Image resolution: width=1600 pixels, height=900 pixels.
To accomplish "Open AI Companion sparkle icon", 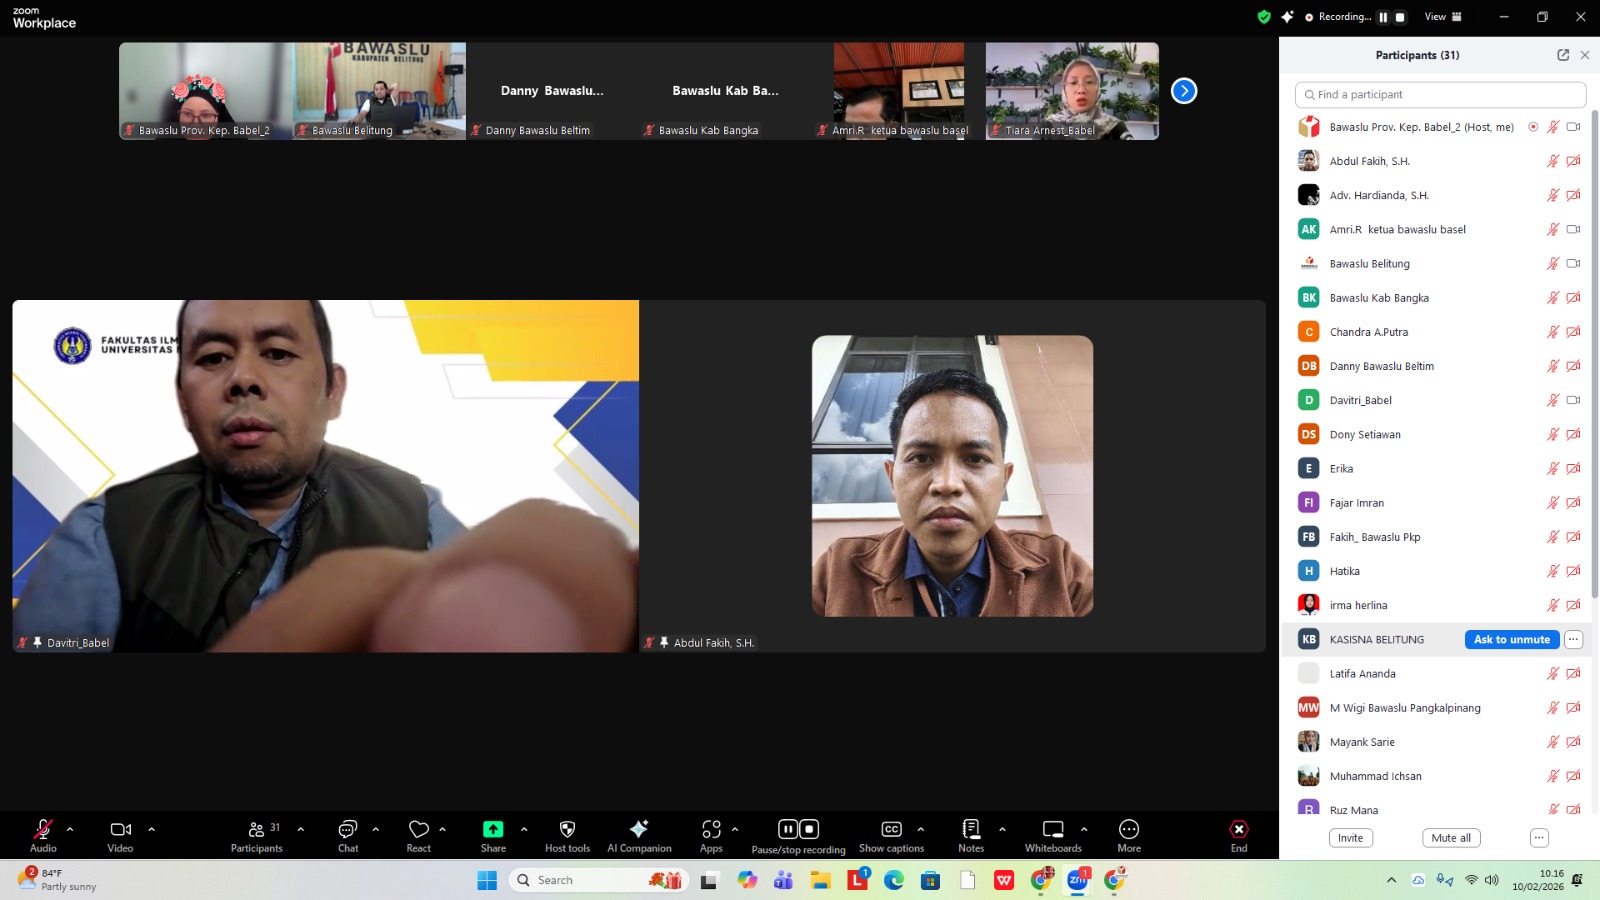I will [x=639, y=830].
